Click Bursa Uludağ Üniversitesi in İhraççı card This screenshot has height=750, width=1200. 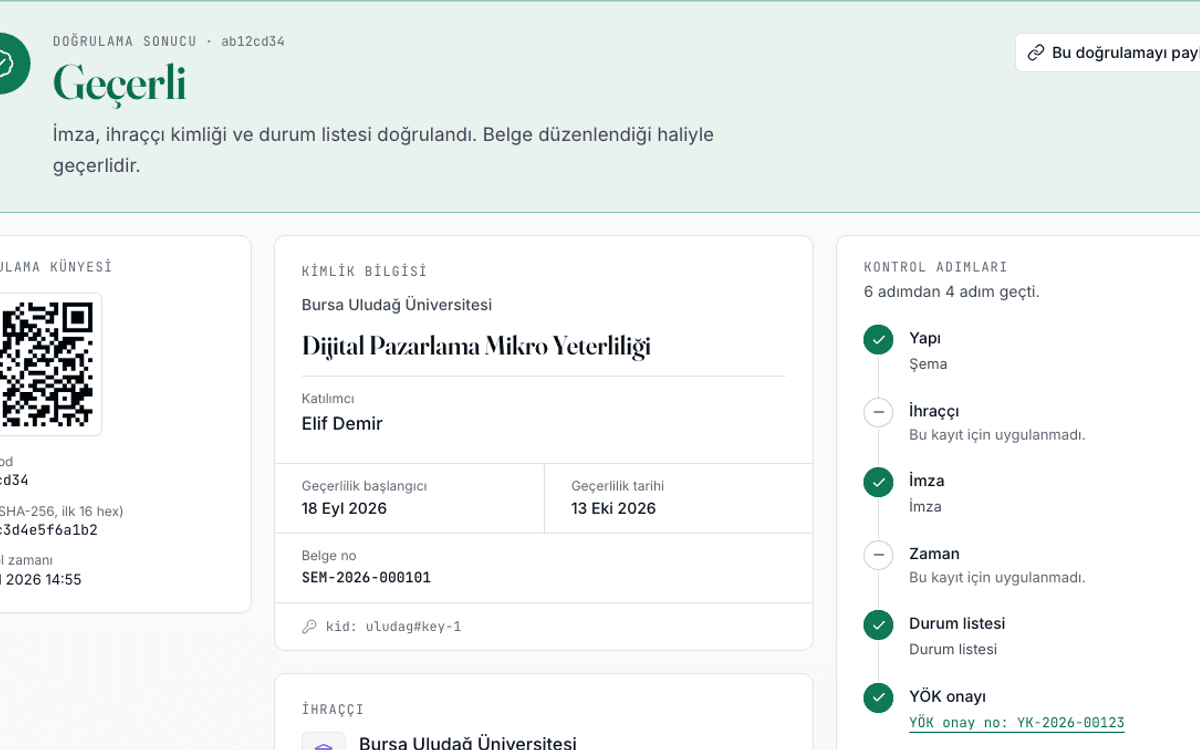tap(468, 744)
